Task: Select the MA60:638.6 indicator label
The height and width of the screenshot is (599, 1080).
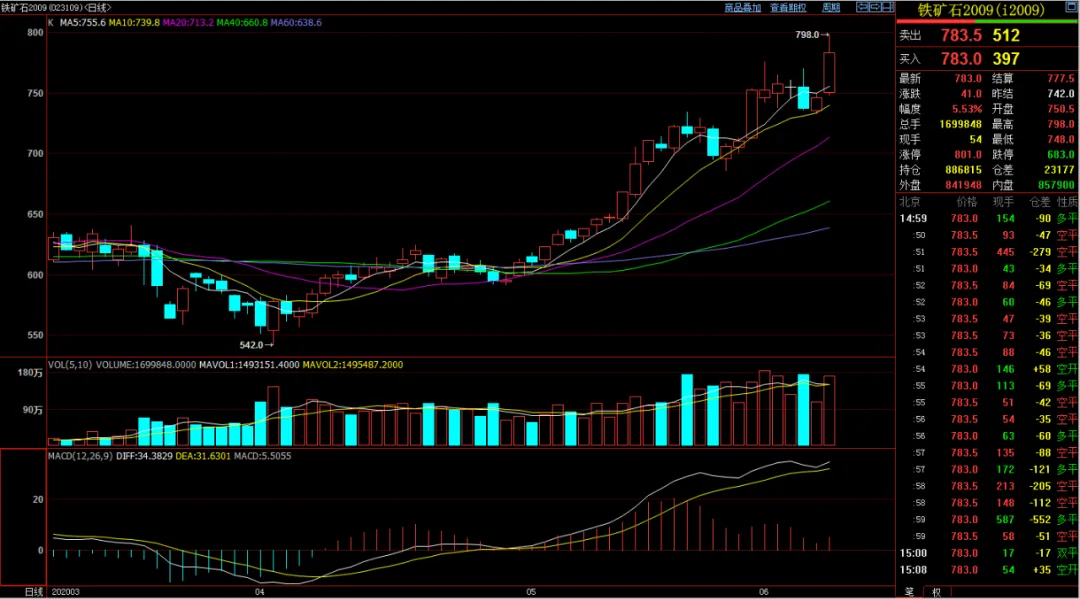Action: (295, 23)
